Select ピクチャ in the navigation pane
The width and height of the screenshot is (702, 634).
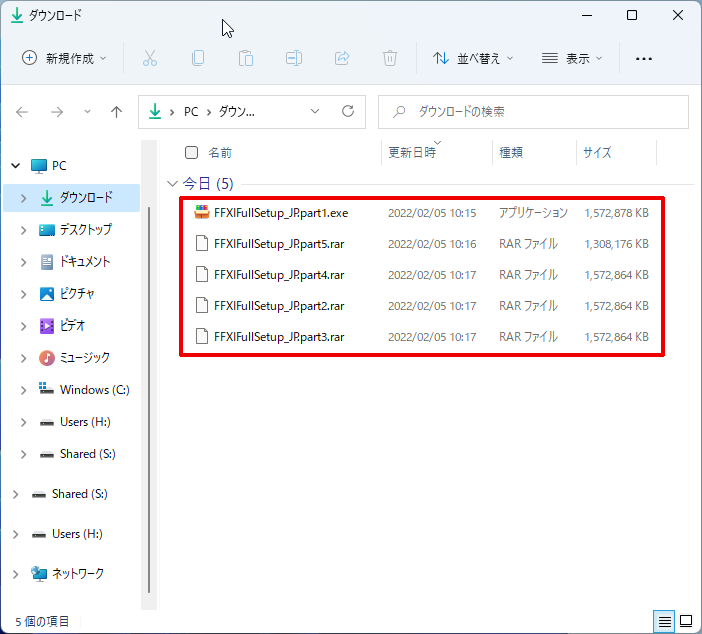pos(77,294)
